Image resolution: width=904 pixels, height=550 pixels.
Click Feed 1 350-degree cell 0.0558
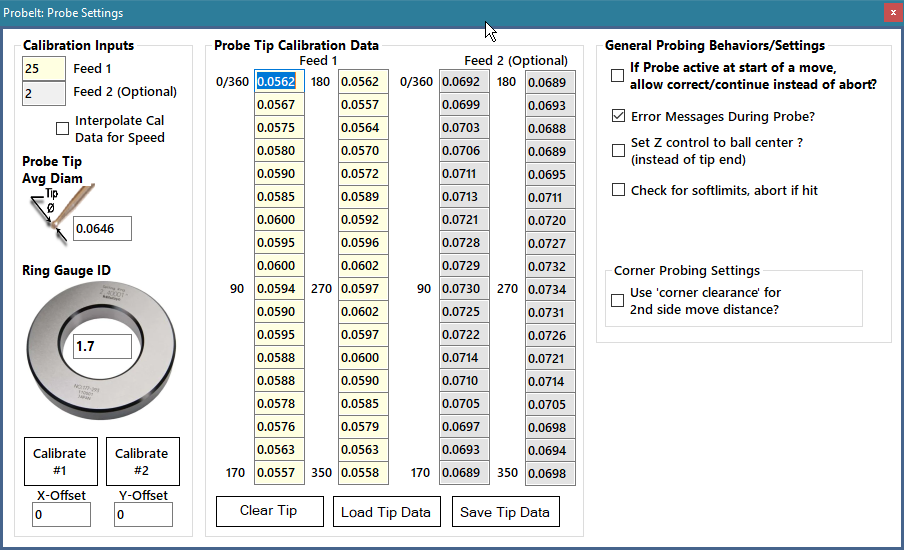coord(363,473)
